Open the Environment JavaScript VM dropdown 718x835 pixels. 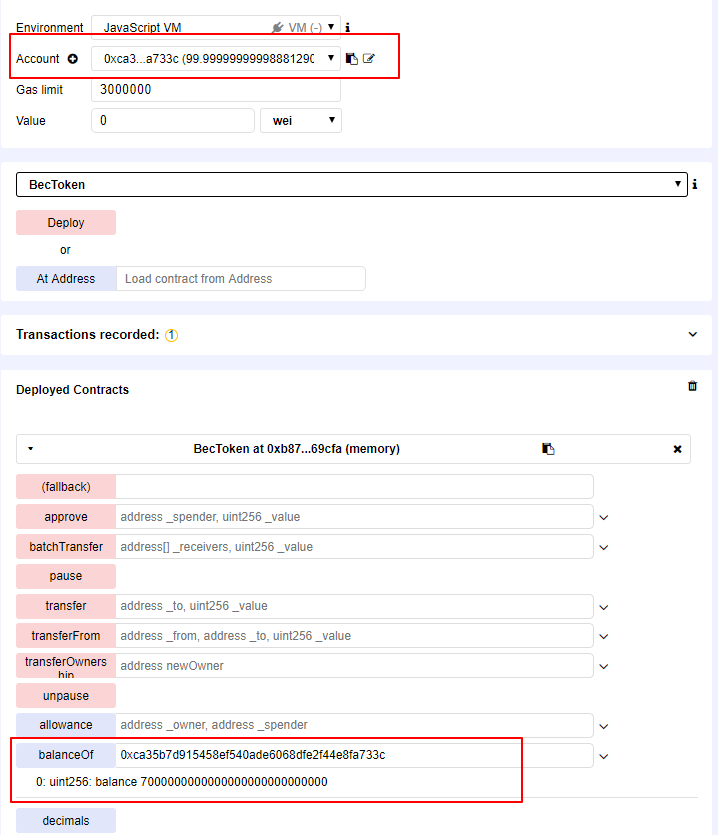pos(216,27)
